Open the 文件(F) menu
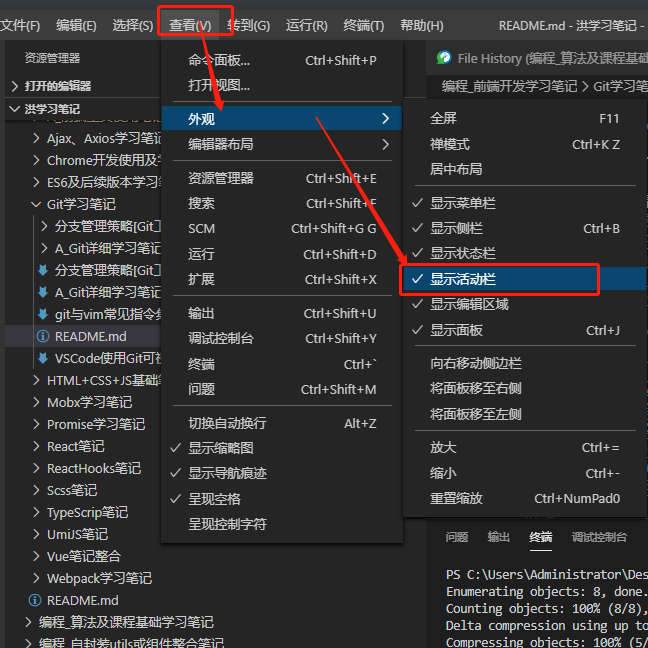Screen dimensions: 648x648 20,26
